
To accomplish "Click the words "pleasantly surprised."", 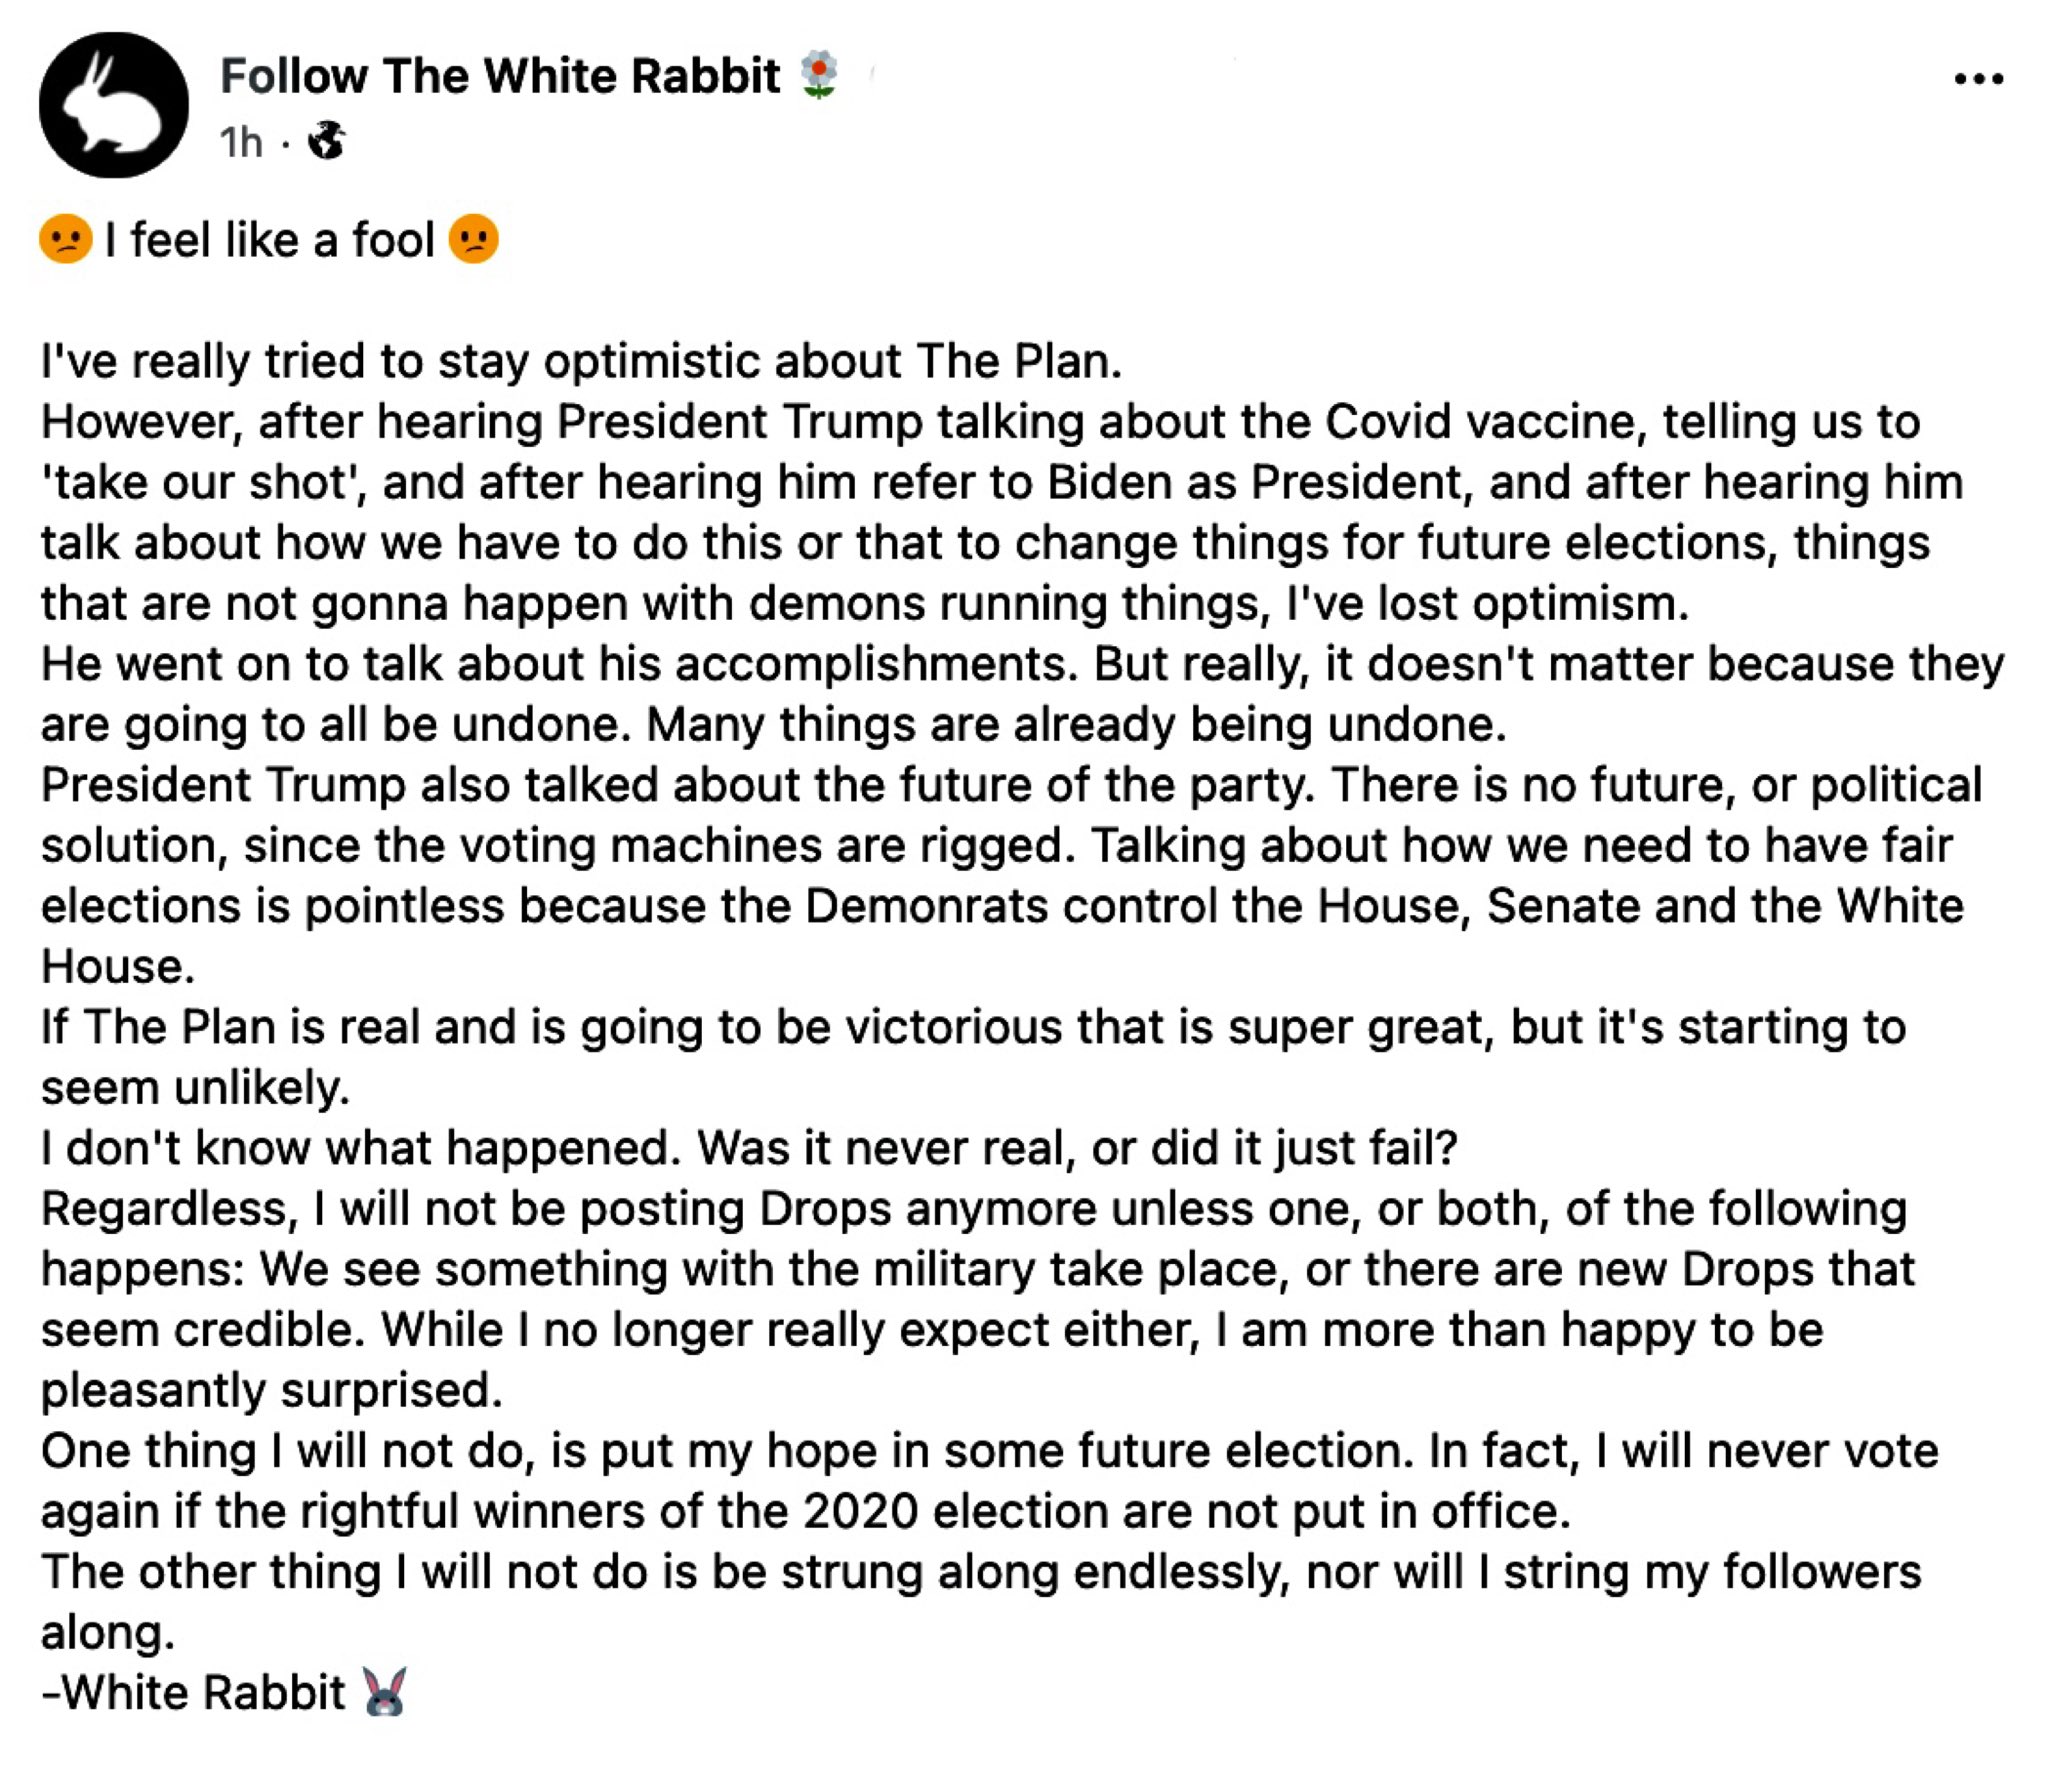I will (x=271, y=1390).
